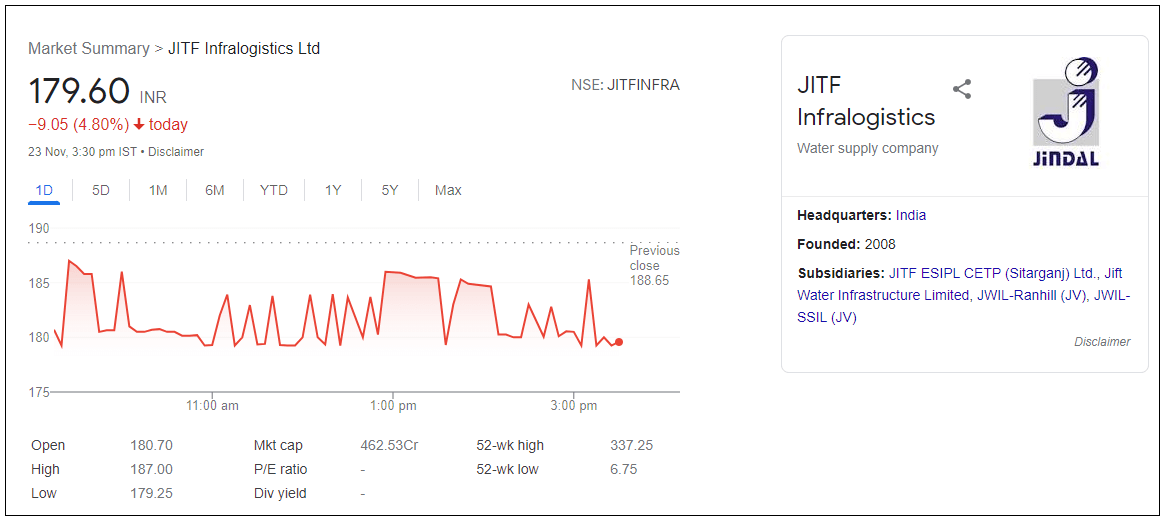Select the 1D chart range tab

[x=44, y=190]
